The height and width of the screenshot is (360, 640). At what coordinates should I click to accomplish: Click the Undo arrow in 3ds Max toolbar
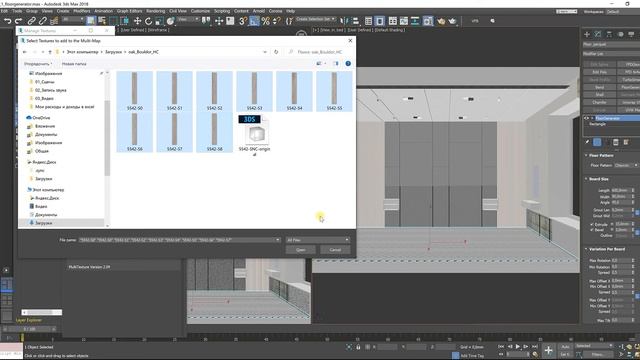coord(7,21)
